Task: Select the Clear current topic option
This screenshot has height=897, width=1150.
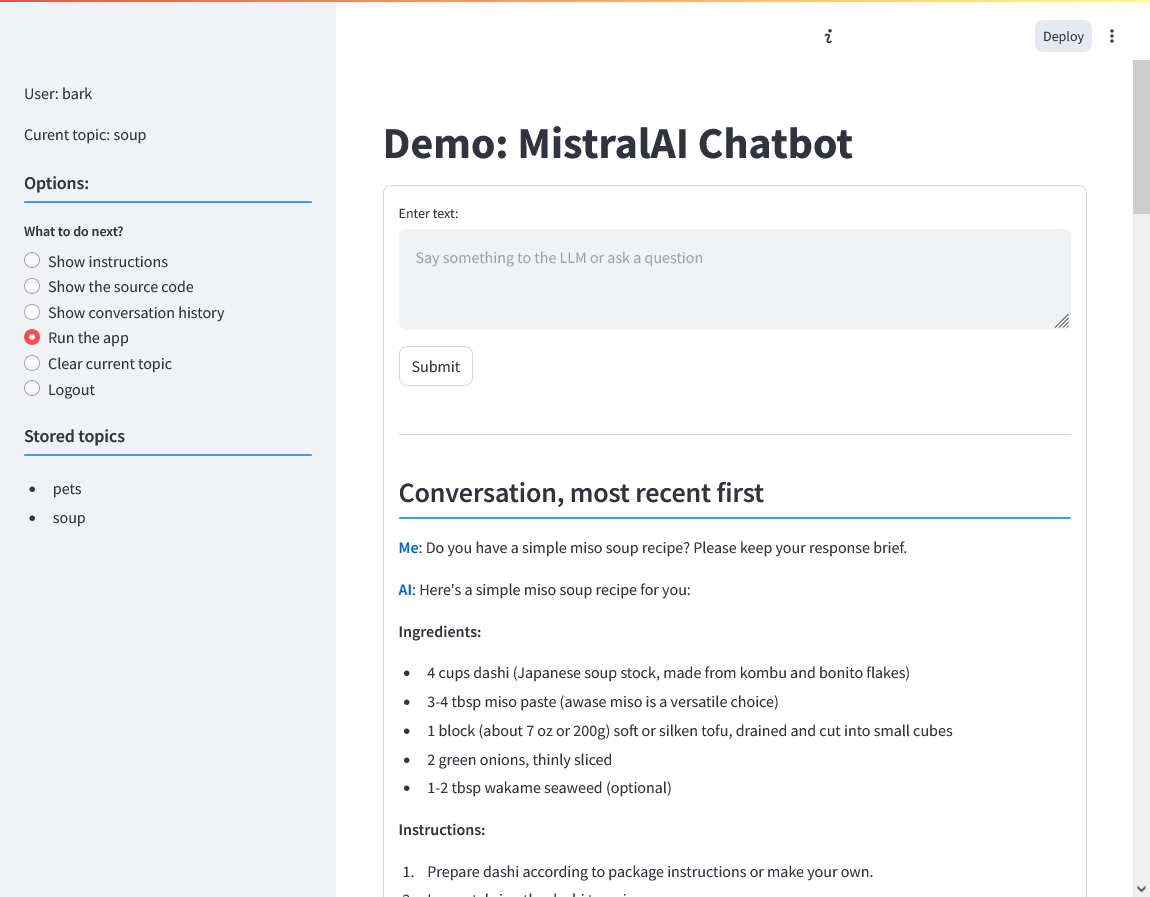Action: tap(98, 364)
